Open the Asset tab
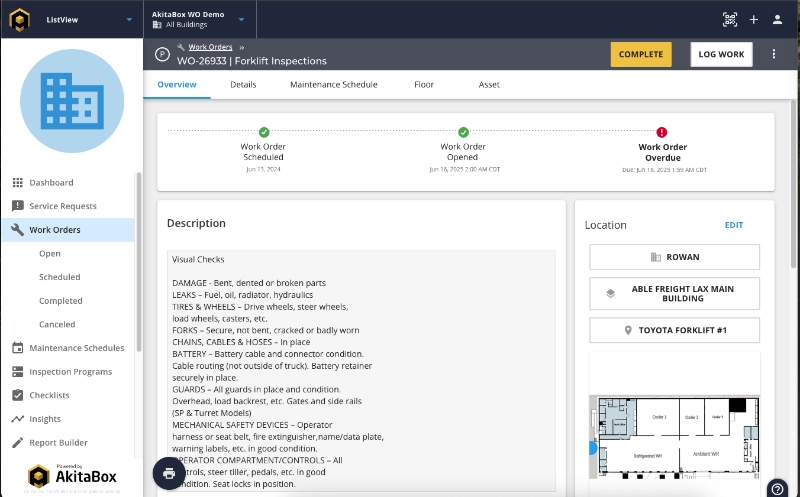 tap(489, 85)
